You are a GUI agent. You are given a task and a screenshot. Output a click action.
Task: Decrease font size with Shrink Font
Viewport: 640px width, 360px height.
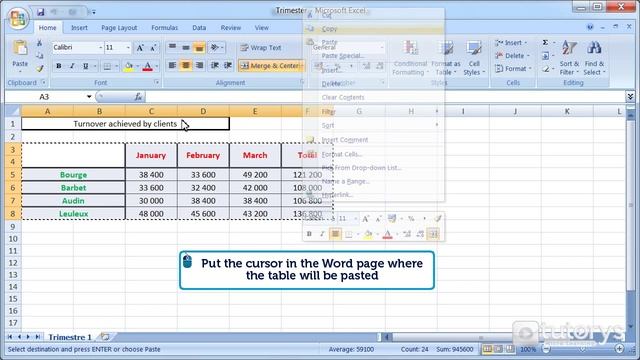153,48
